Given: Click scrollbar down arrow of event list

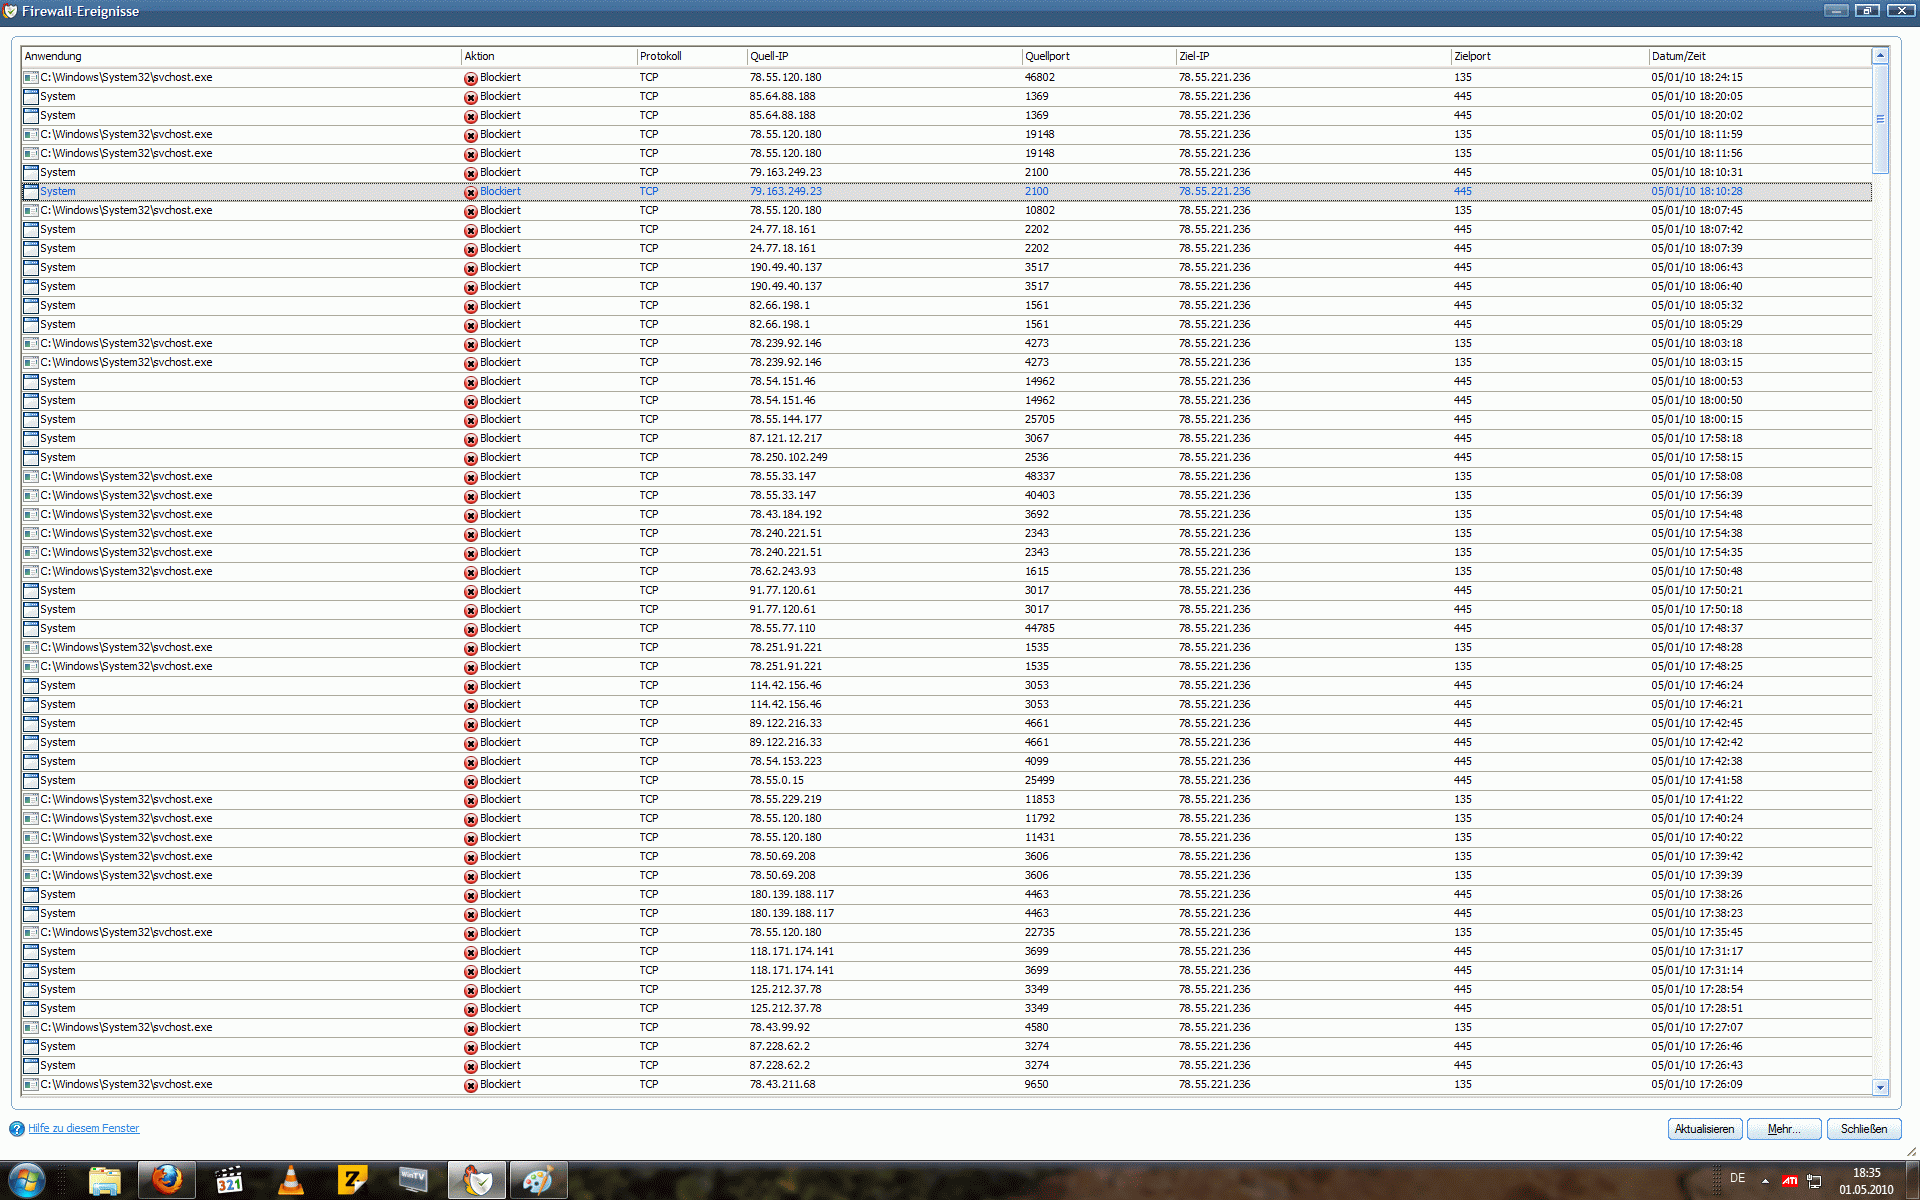Looking at the screenshot, I should pyautogui.click(x=1880, y=1087).
